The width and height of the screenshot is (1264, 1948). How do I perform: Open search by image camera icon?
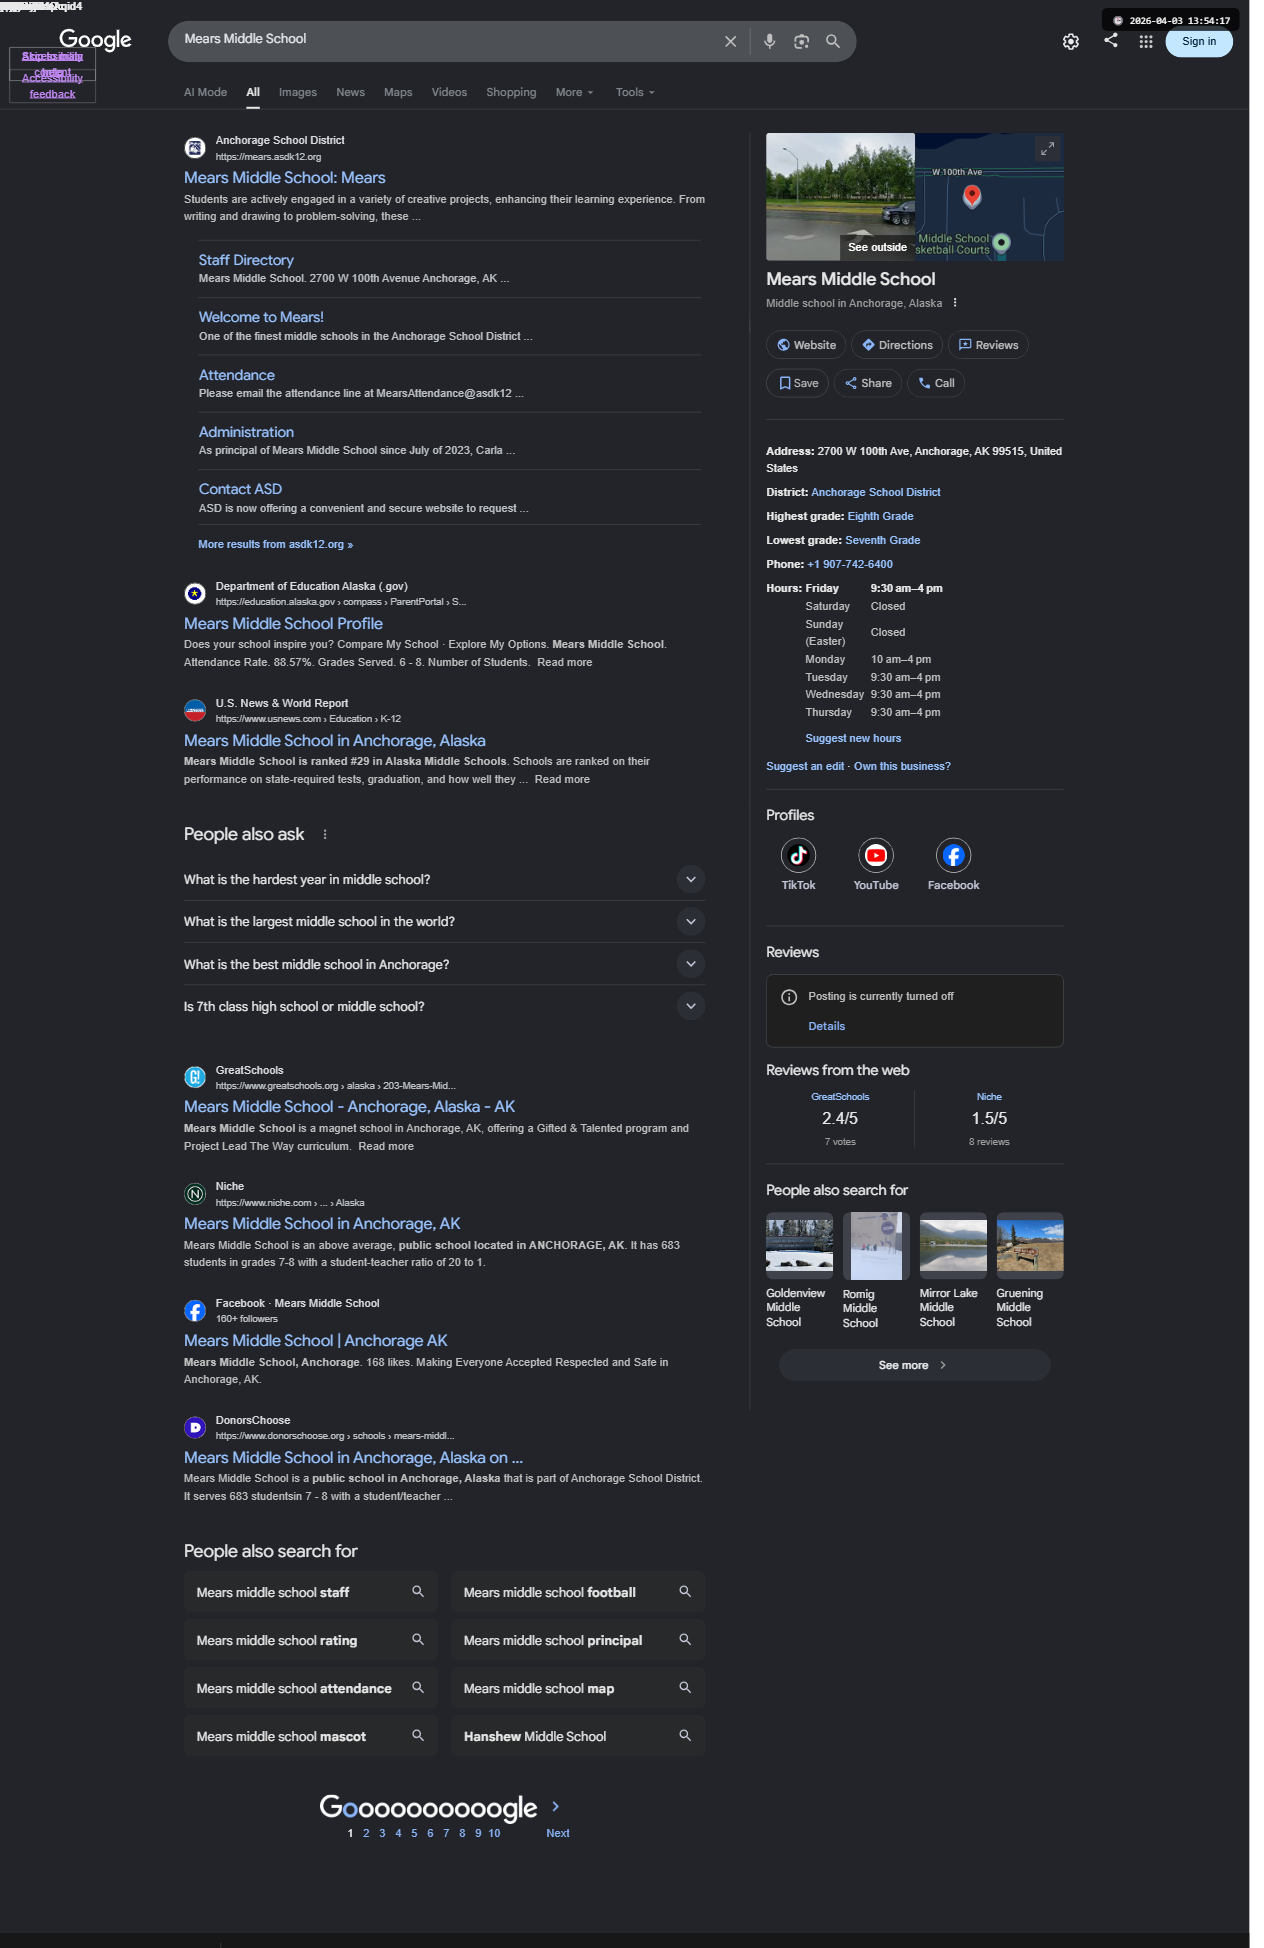(801, 41)
